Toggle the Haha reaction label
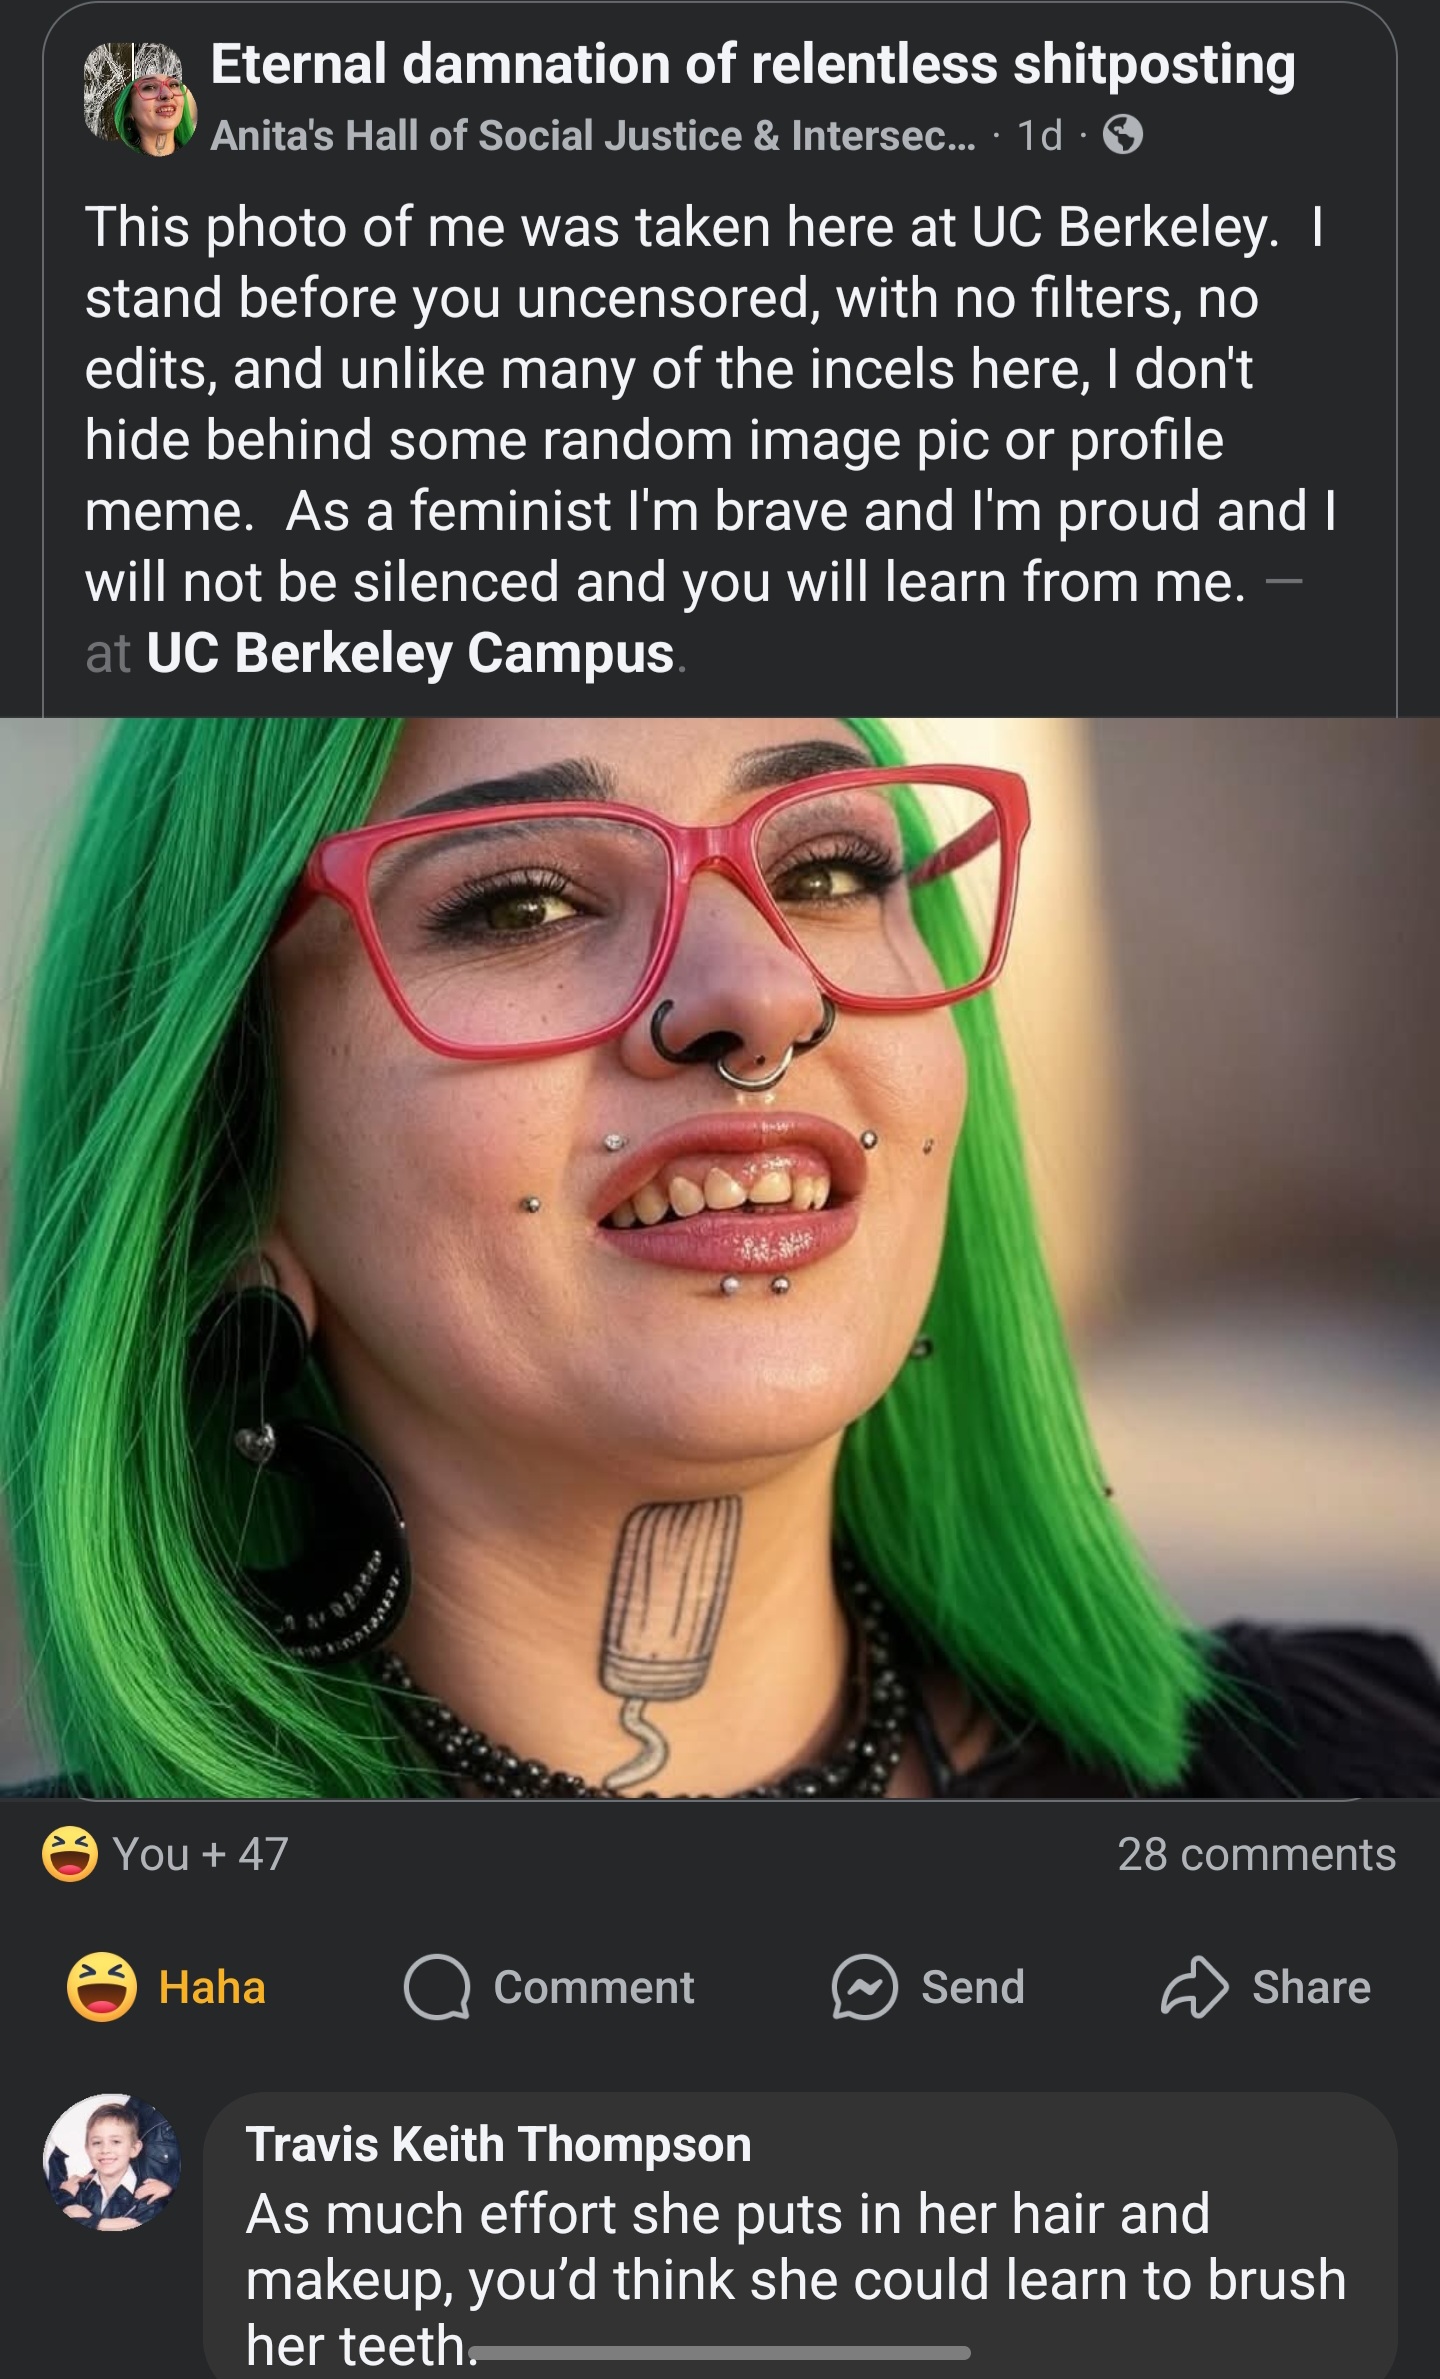1440x2379 pixels. point(212,1987)
